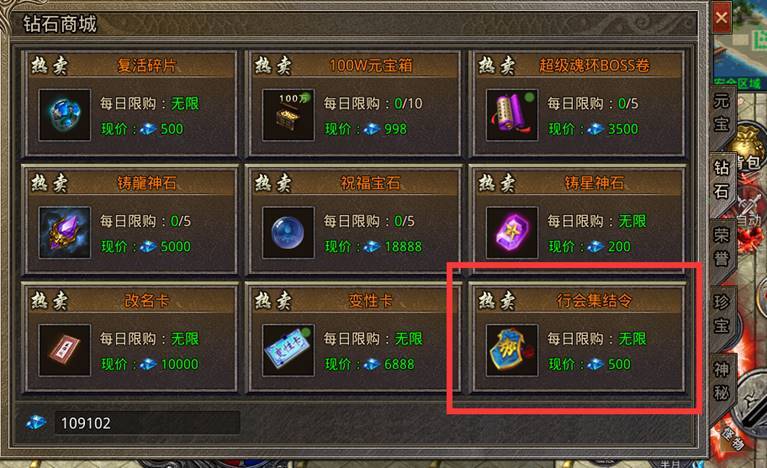Viewport: 767px width, 468px height.
Task: Click the diamond balance field showing 109102
Action: tap(147, 423)
